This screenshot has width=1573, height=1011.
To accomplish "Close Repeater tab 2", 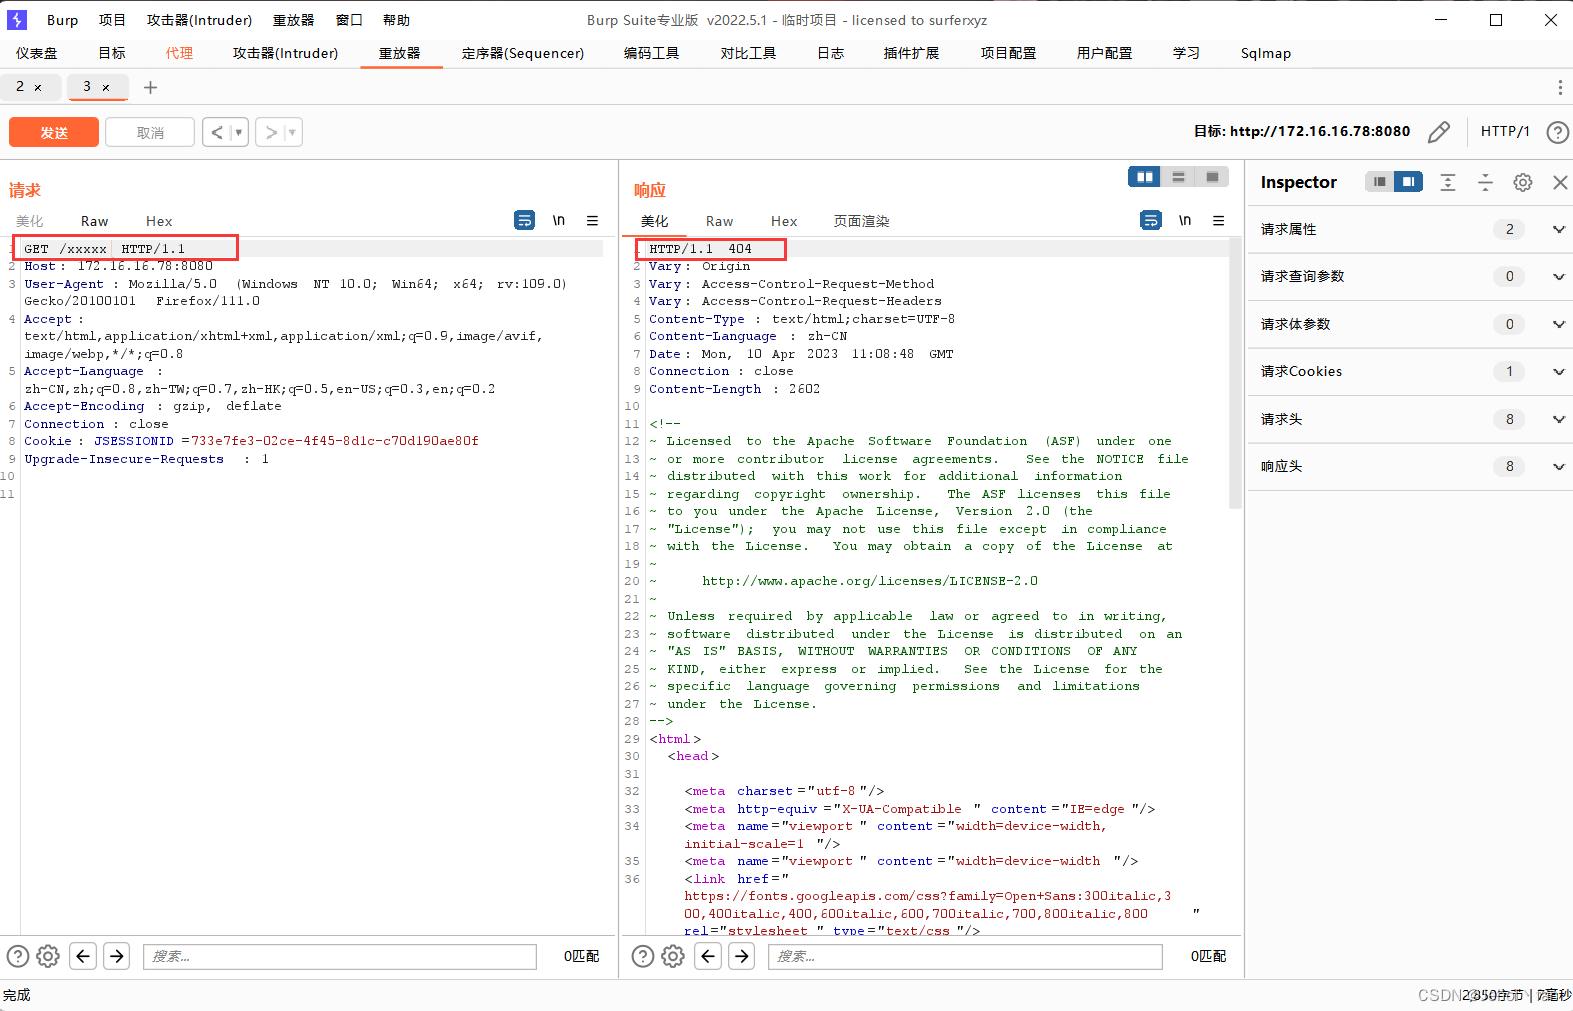I will [38, 88].
